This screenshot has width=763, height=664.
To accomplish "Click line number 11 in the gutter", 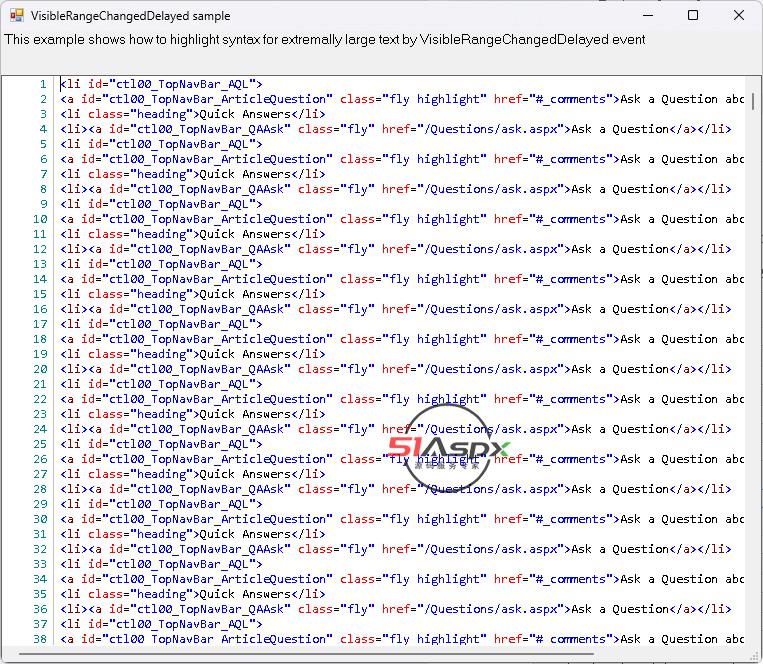I will point(40,234).
